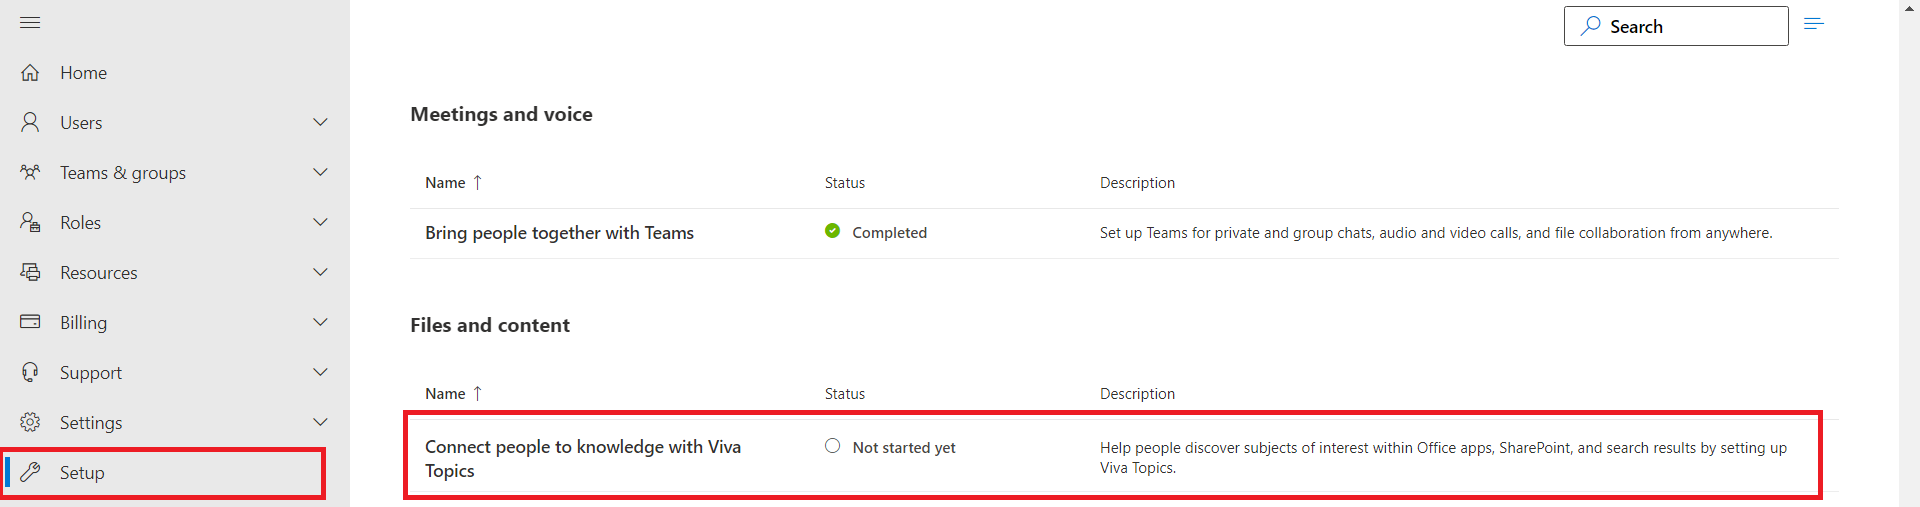Sort Meetings and voice by Name column

tap(445, 183)
